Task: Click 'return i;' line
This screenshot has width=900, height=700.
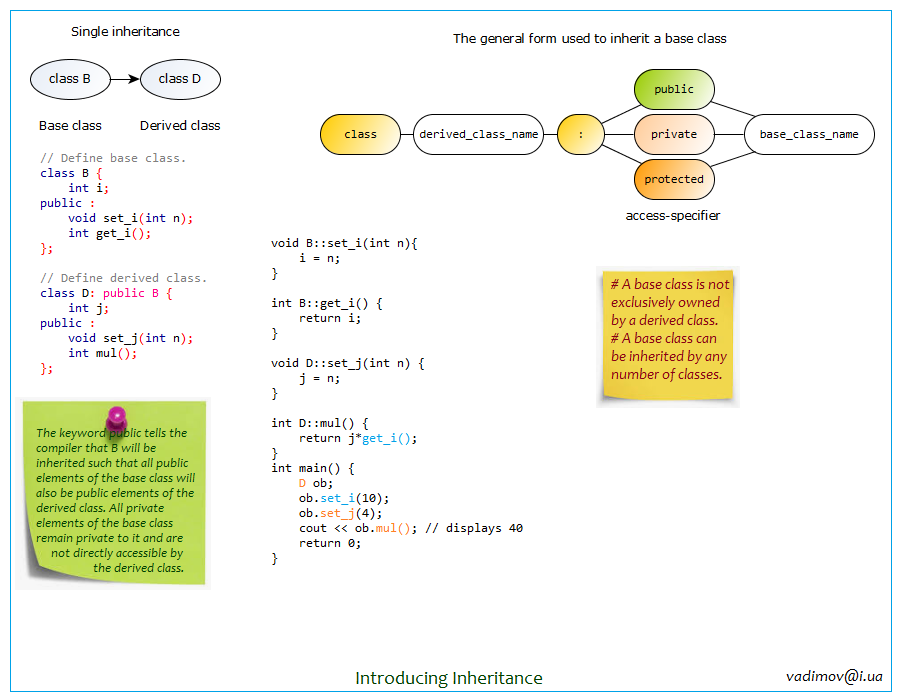Action: coord(330,318)
